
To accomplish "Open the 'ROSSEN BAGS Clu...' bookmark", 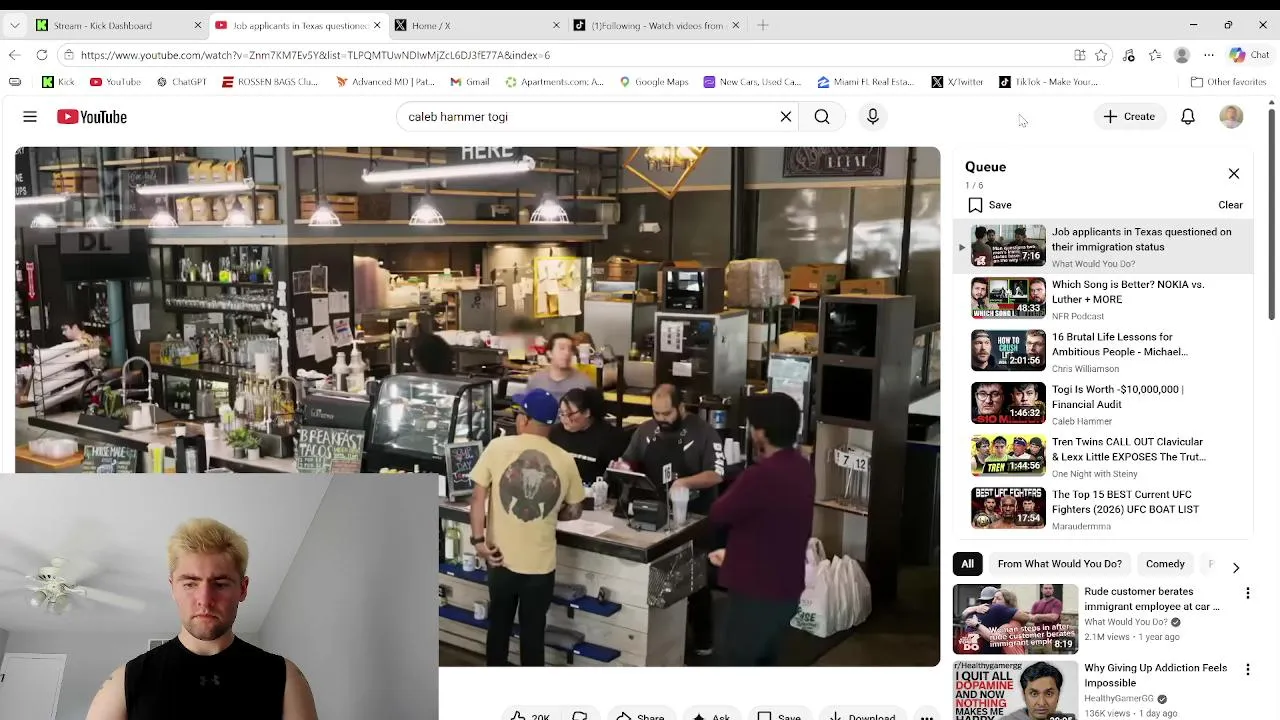I will click(270, 82).
